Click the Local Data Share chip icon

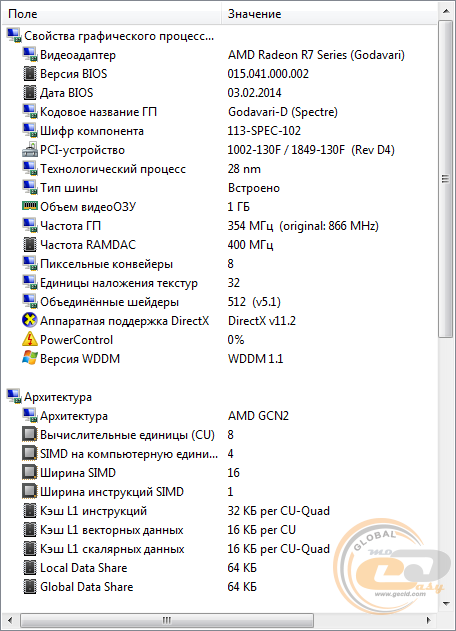tap(30, 567)
